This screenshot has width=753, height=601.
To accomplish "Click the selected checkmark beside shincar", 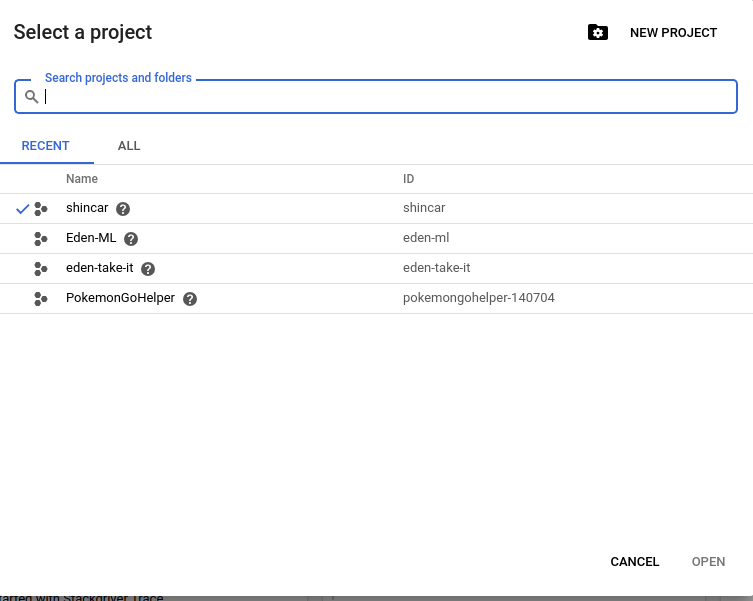I will [22, 208].
